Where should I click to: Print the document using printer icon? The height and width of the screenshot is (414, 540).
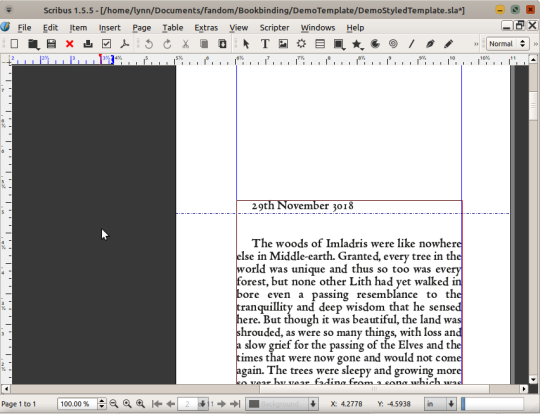click(88, 44)
